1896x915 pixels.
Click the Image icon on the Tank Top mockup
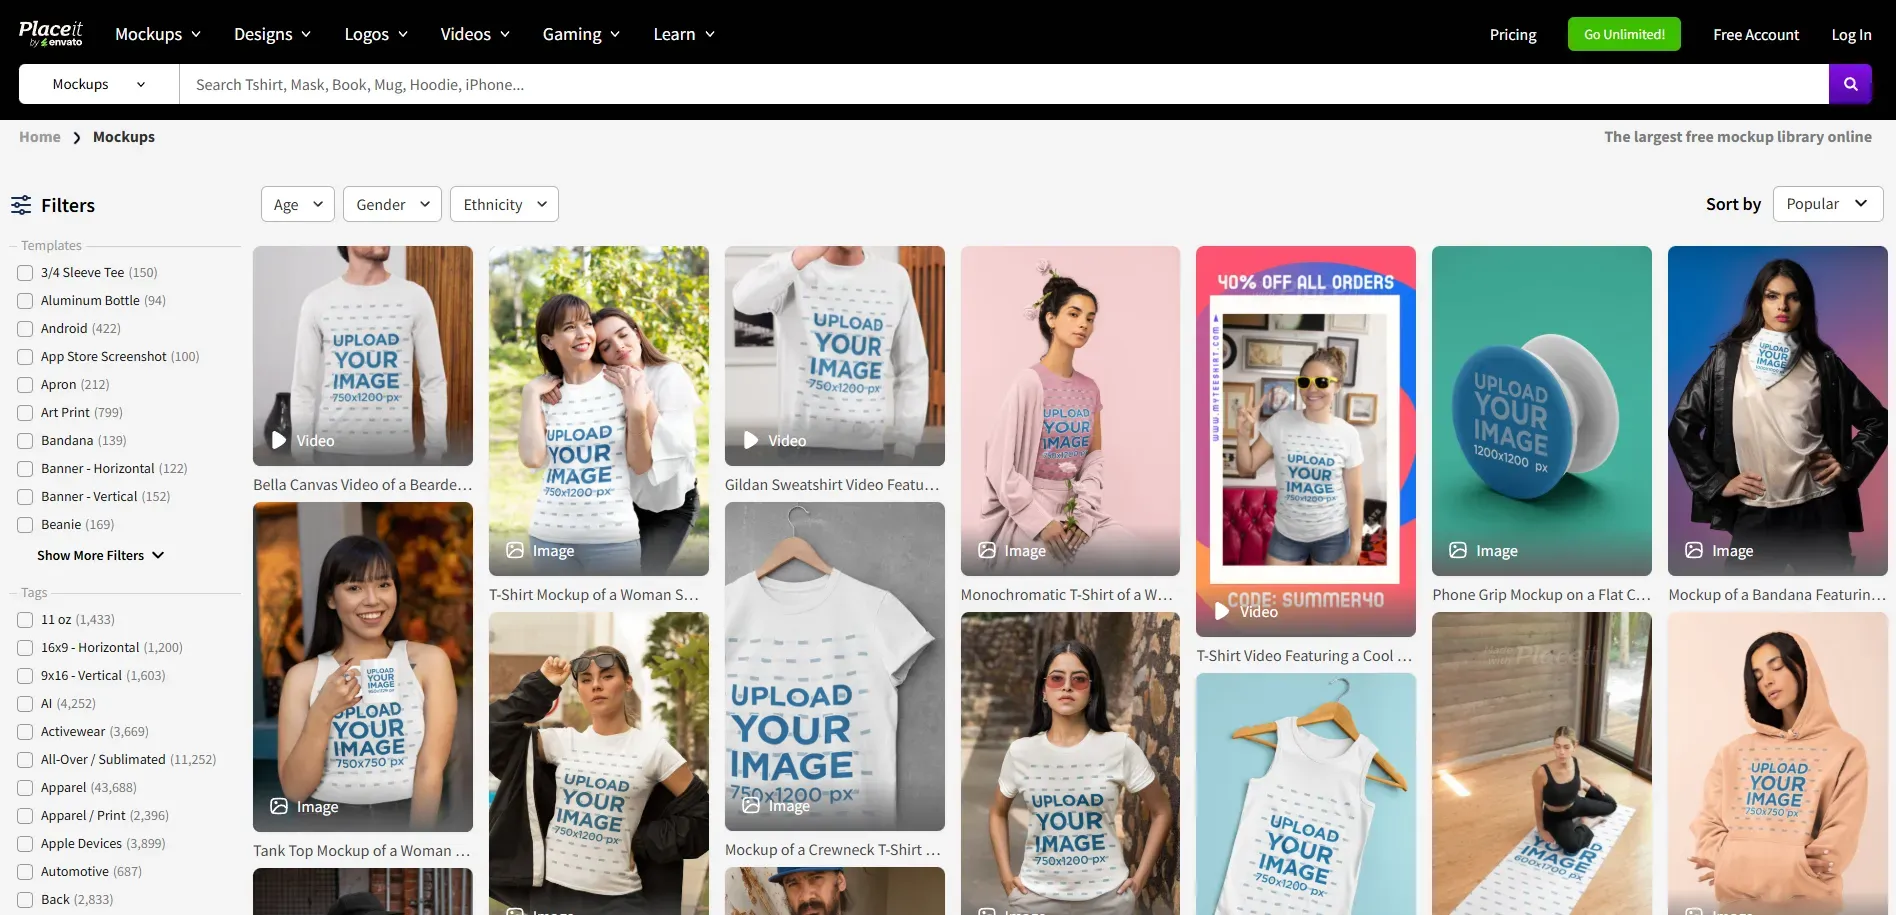(279, 806)
